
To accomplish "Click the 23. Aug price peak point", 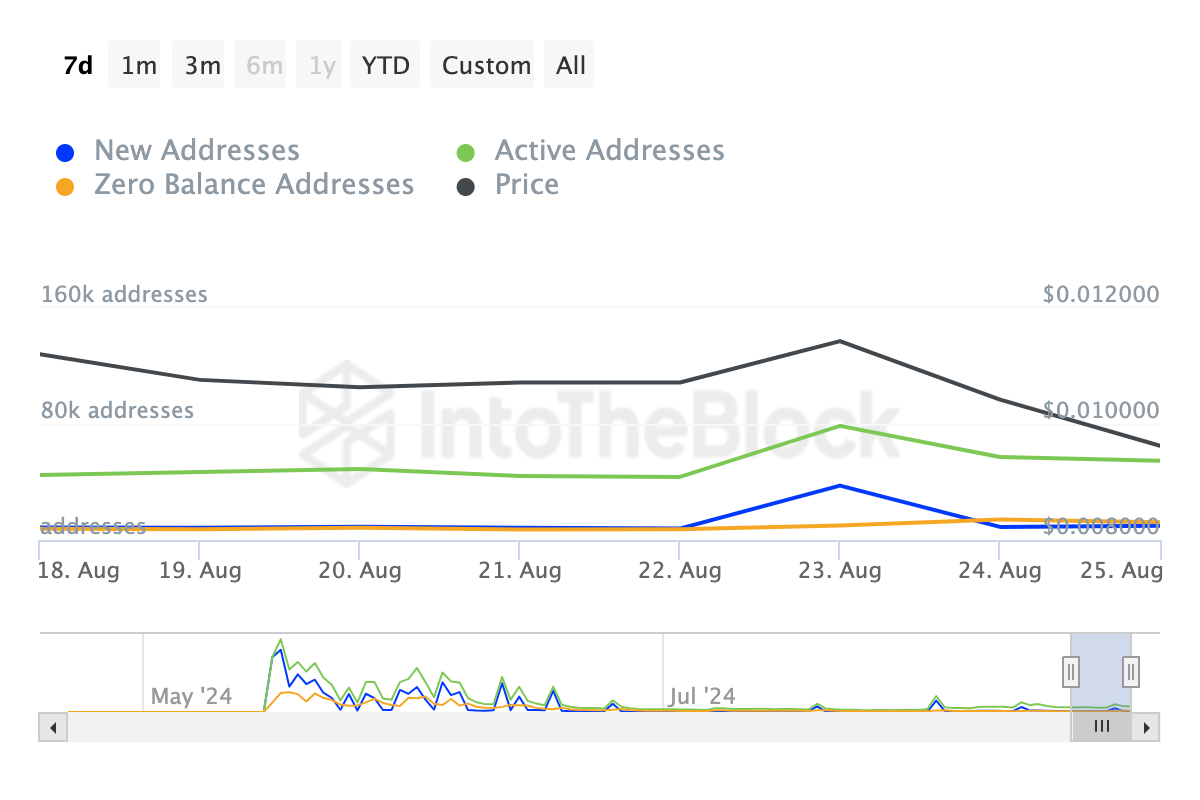I will 840,341.
